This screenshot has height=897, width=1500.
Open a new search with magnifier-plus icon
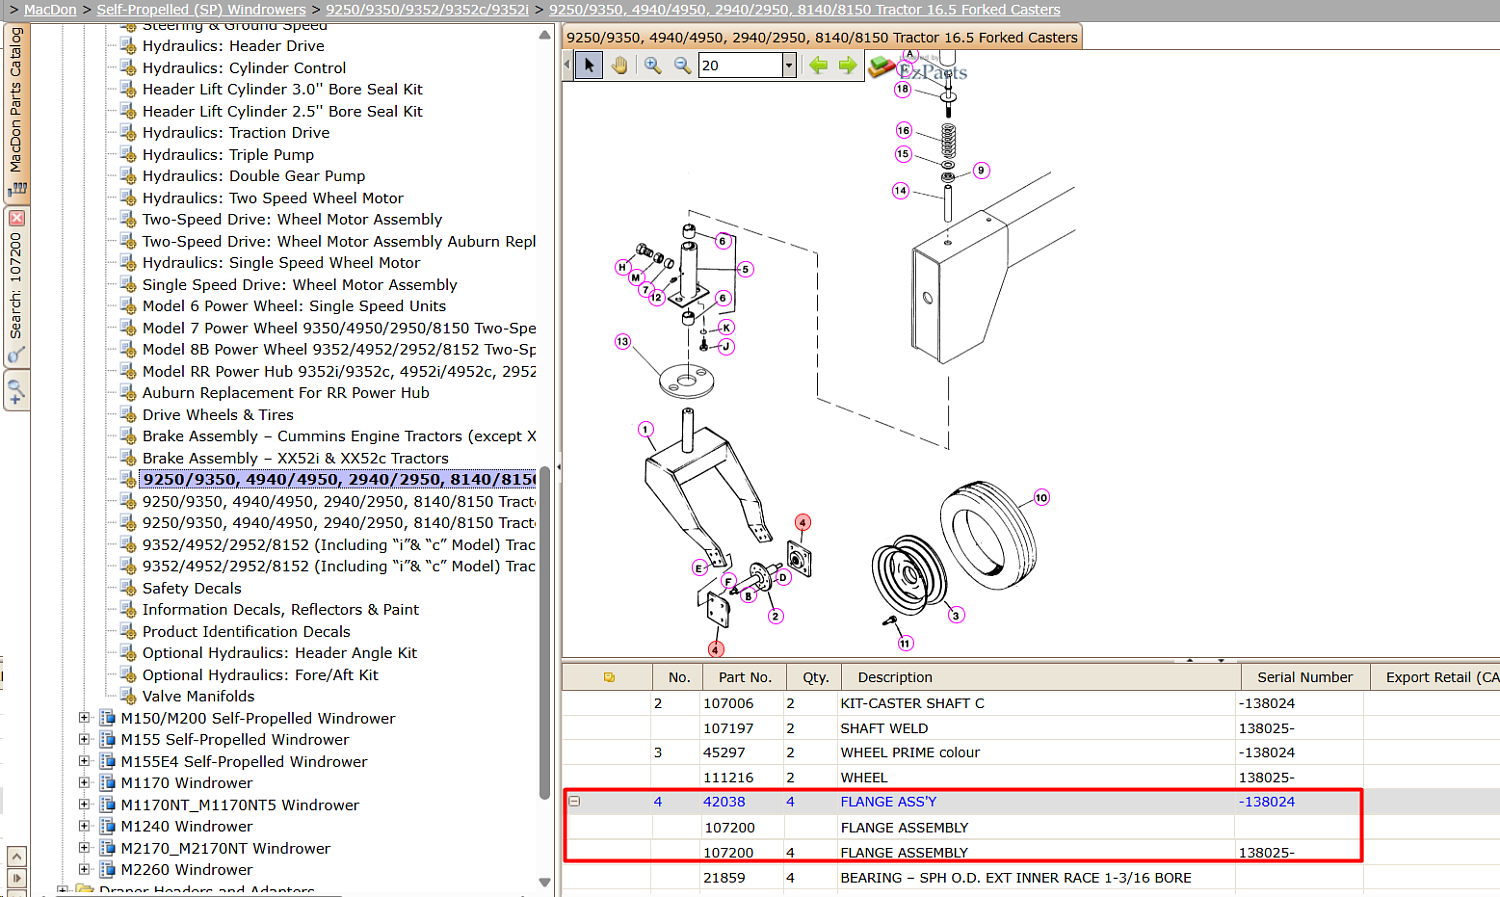[16, 391]
